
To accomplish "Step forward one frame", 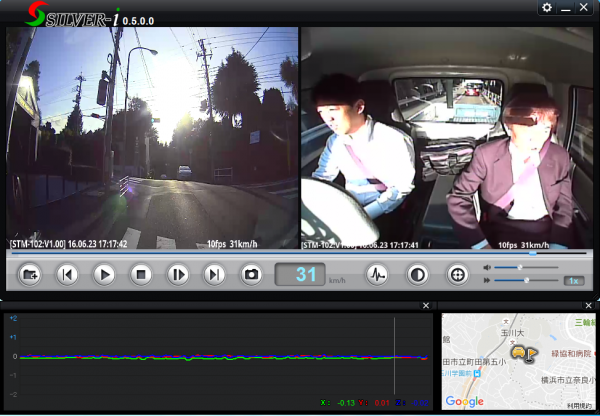I will point(178,274).
